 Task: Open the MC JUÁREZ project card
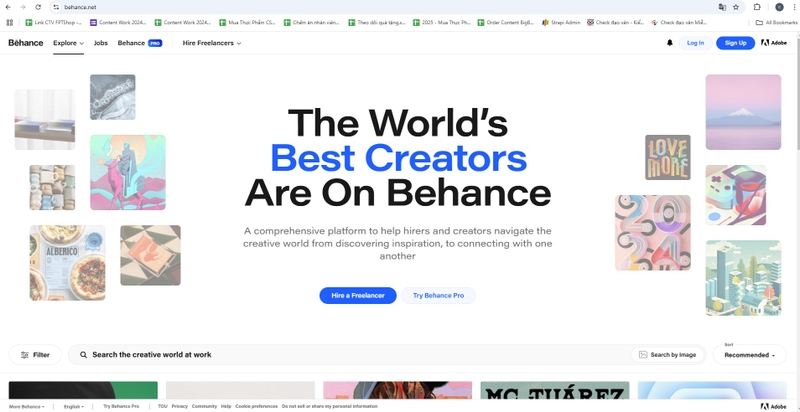[x=555, y=391]
